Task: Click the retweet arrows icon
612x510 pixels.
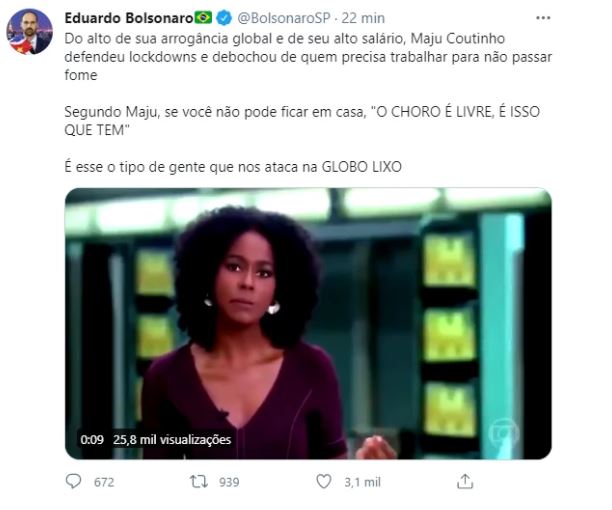Action: tap(199, 482)
